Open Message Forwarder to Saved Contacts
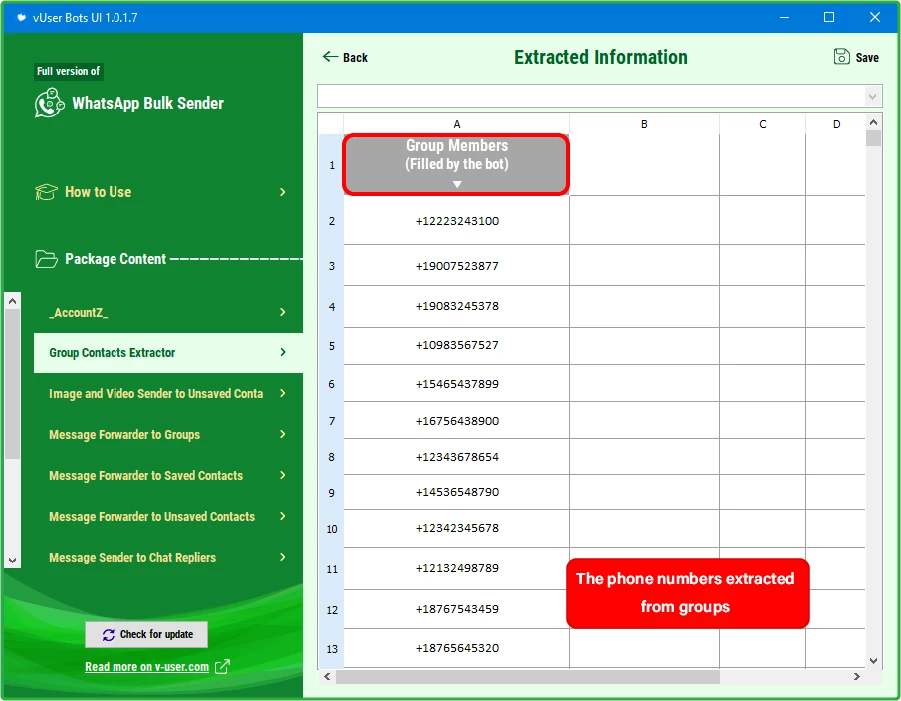This screenshot has height=701, width=901. [168, 475]
